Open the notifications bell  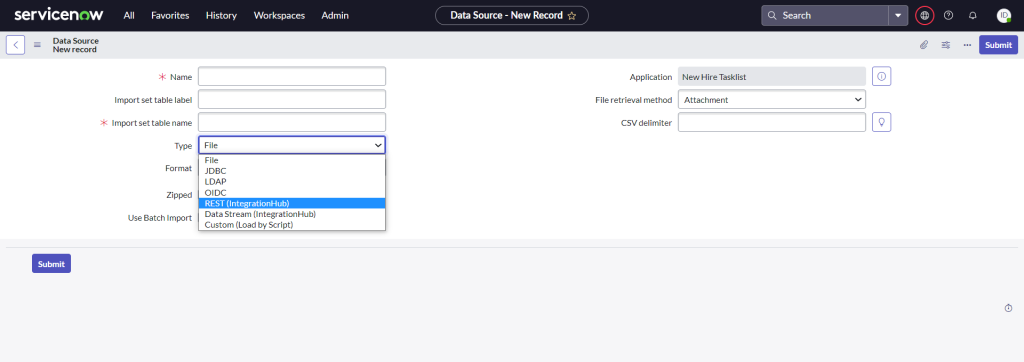(x=972, y=15)
